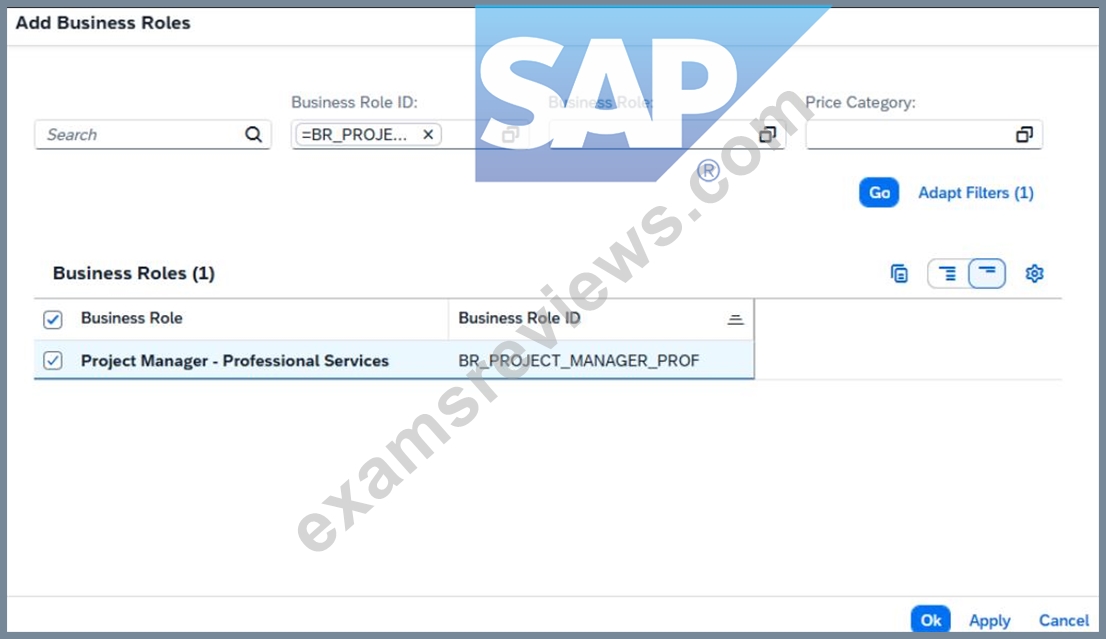Confirm selection with the Ok button
Viewport: 1106px width, 639px height.
[930, 620]
